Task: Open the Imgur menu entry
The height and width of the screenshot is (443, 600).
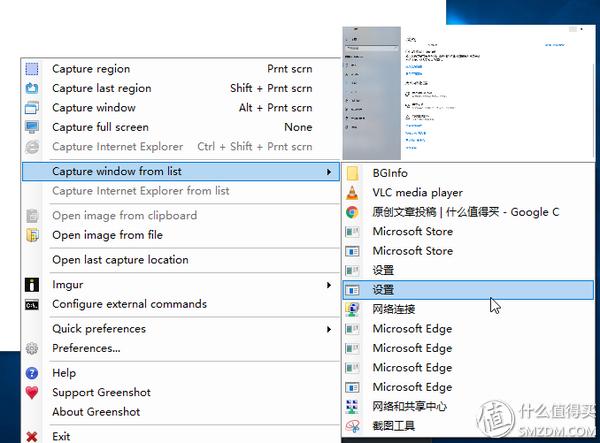Action: 181,285
